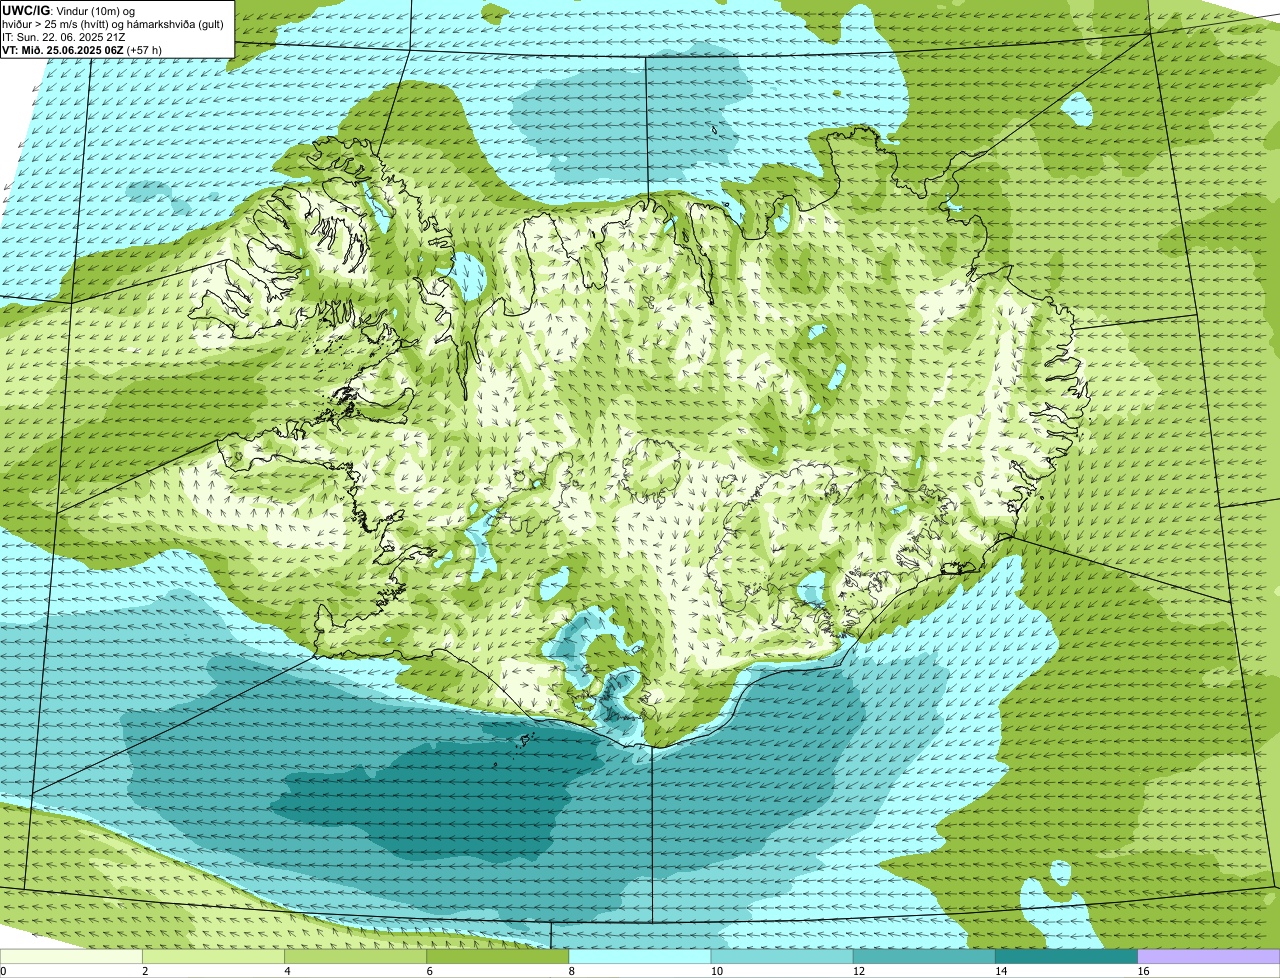The height and width of the screenshot is (978, 1280).
Task: Click the '6' colorbar scale label
Action: pyautogui.click(x=430, y=971)
